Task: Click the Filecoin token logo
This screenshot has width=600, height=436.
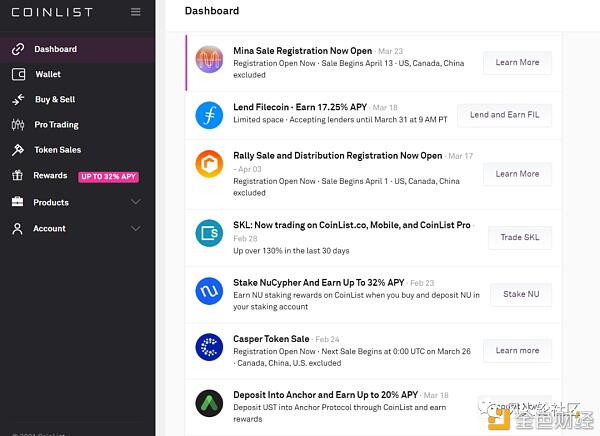Action: 209,115
